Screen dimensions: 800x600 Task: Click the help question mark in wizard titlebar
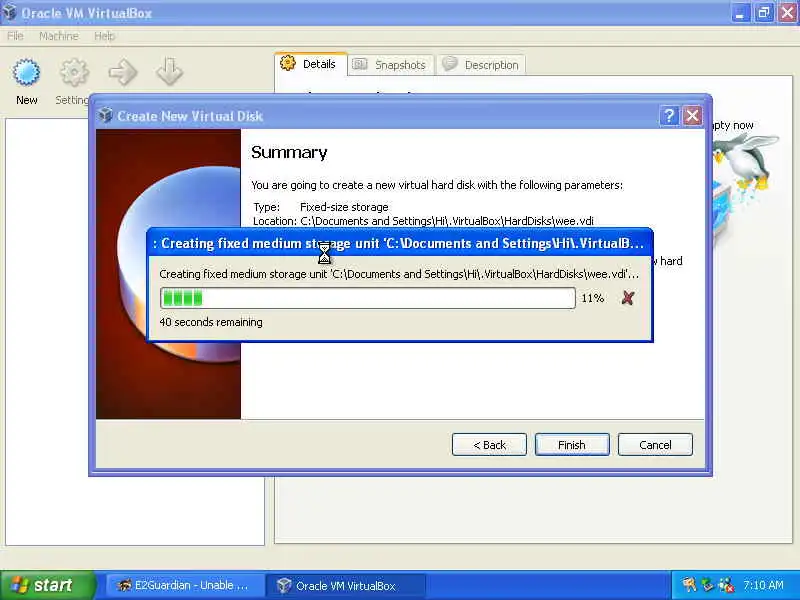pyautogui.click(x=669, y=116)
